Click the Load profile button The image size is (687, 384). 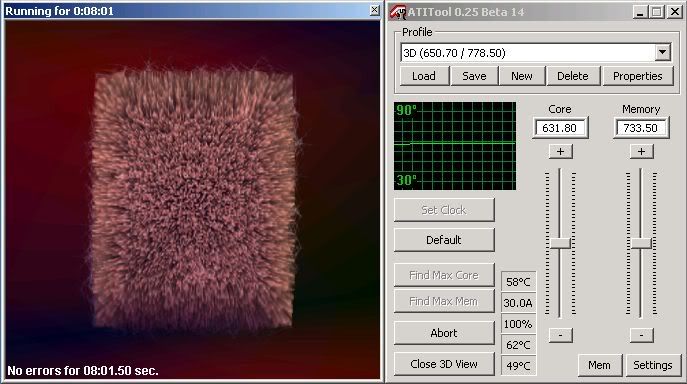coord(425,76)
